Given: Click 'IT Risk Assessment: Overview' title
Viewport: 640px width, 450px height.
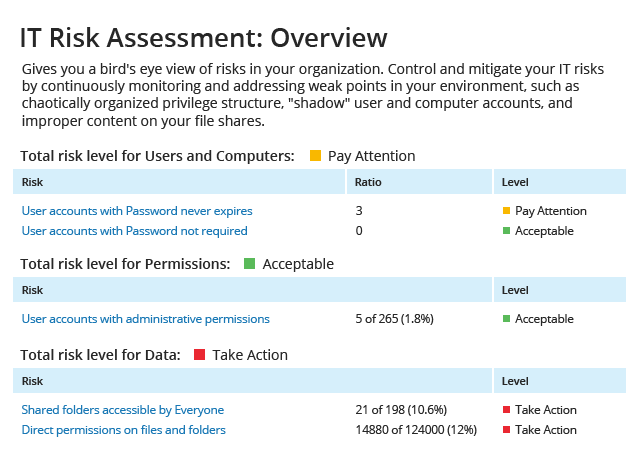Looking at the screenshot, I should point(204,38).
